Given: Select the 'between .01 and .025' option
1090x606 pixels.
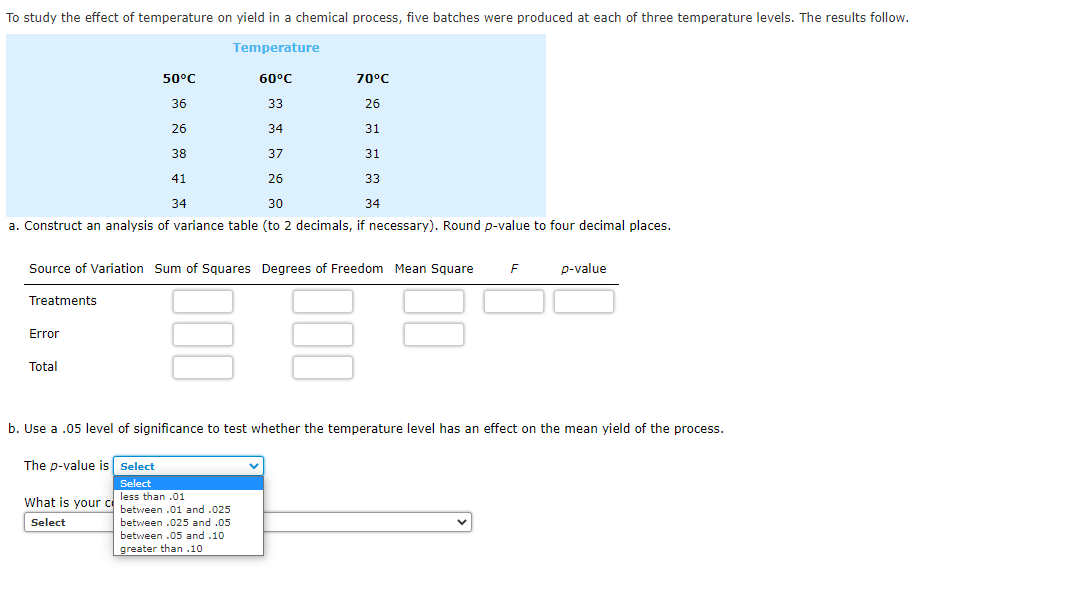Looking at the screenshot, I should [x=177, y=509].
